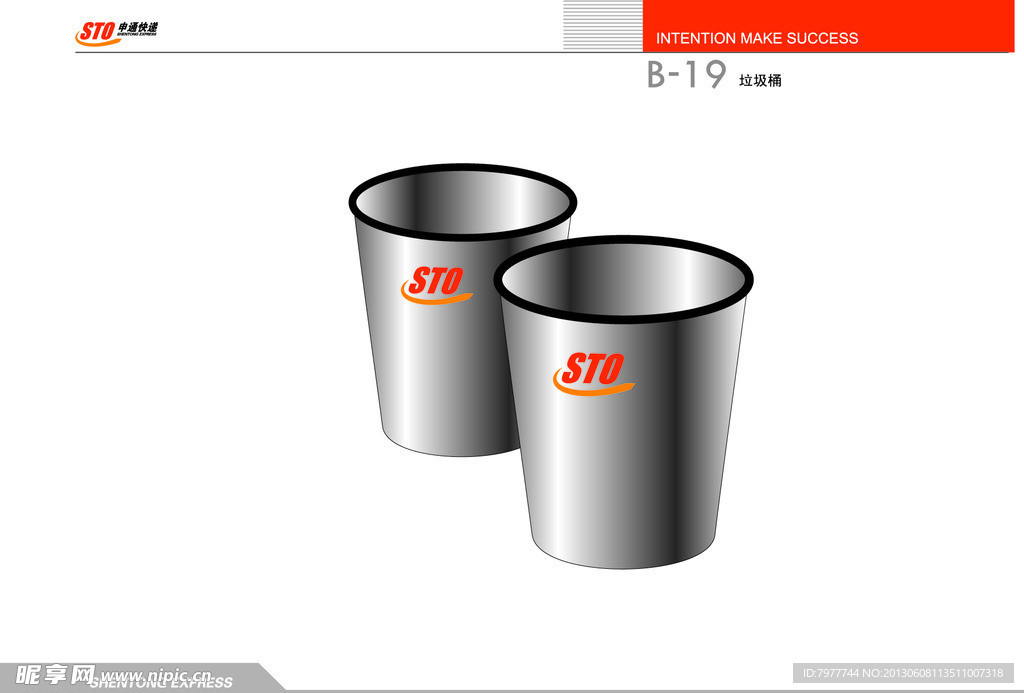Click the '垃圾桶' label next to B-19
This screenshot has width=1024, height=693.
[x=760, y=80]
